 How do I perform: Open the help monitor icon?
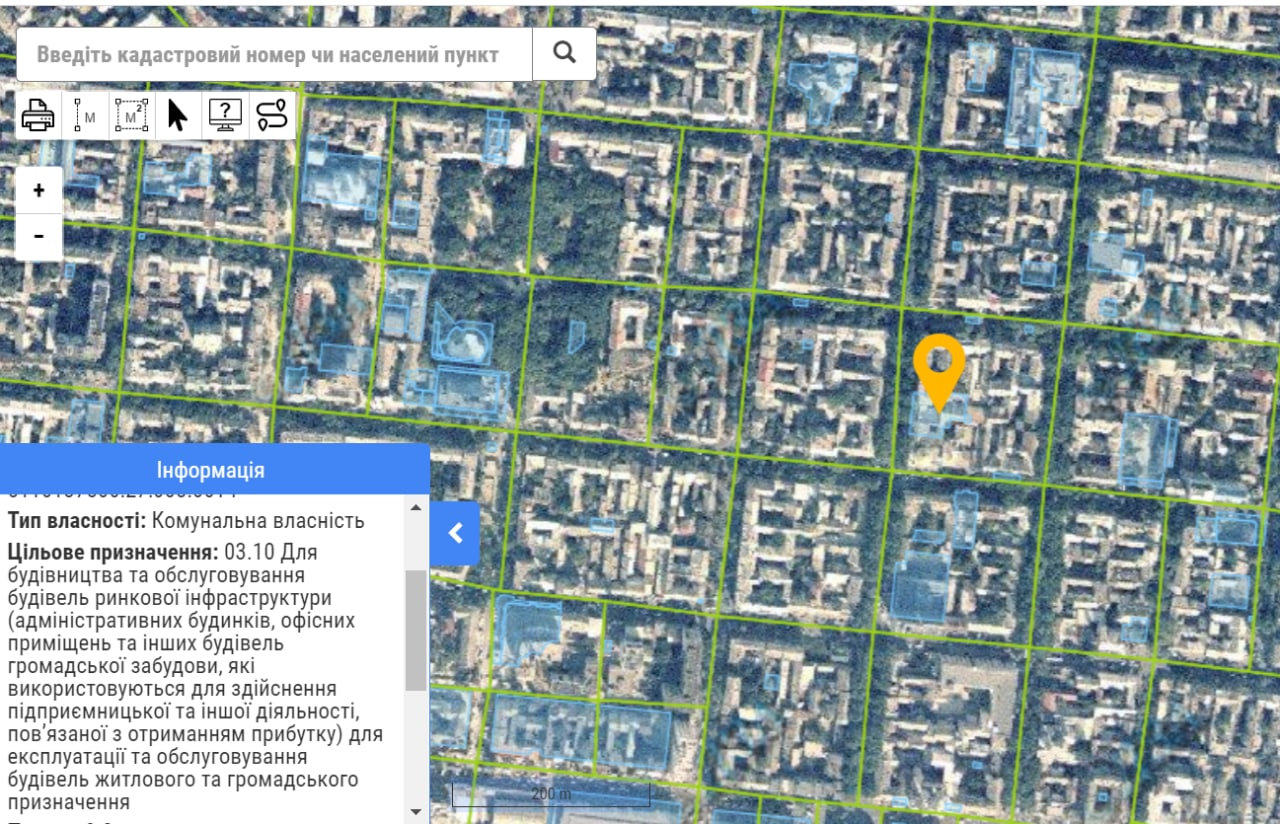tap(225, 116)
